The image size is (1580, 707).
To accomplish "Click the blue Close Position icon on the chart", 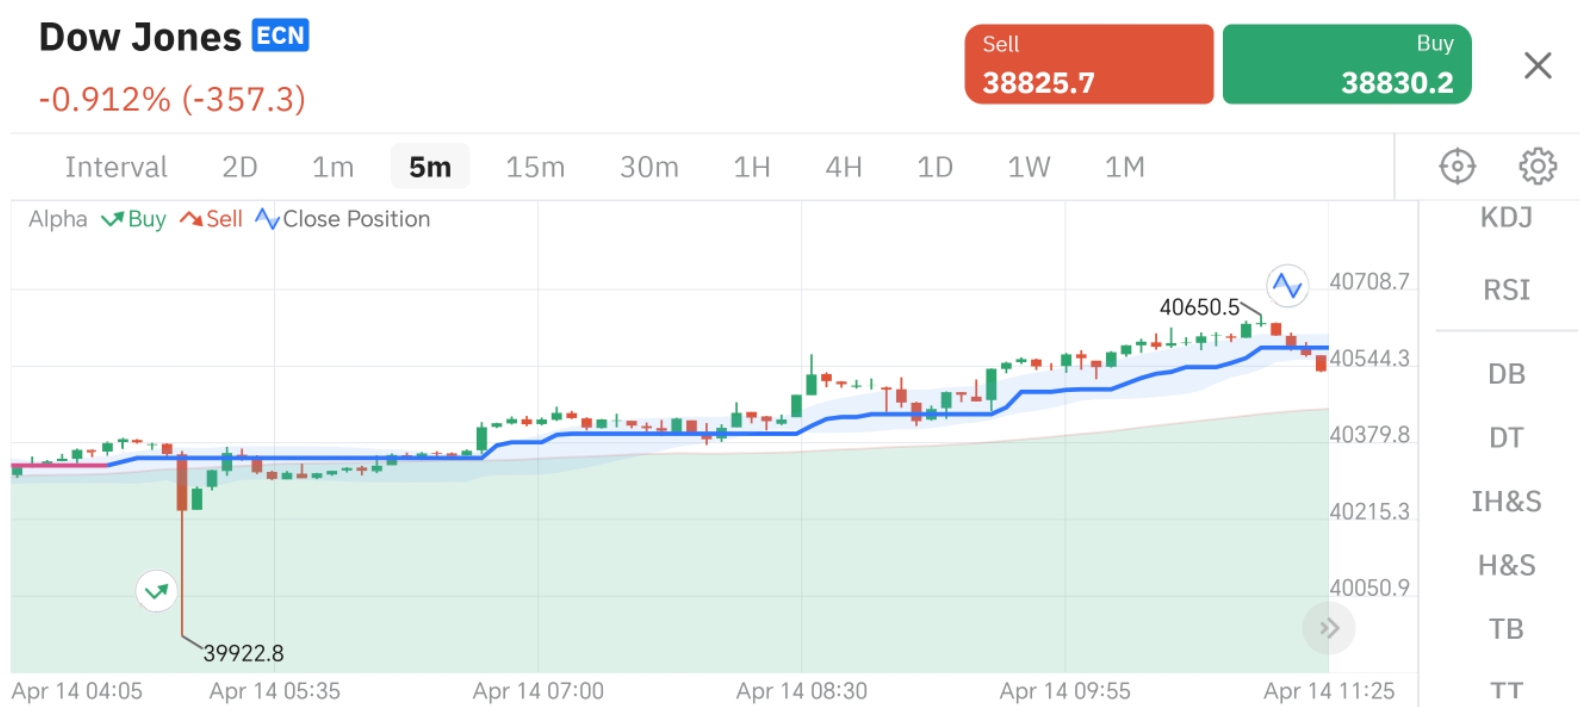I will point(1288,286).
